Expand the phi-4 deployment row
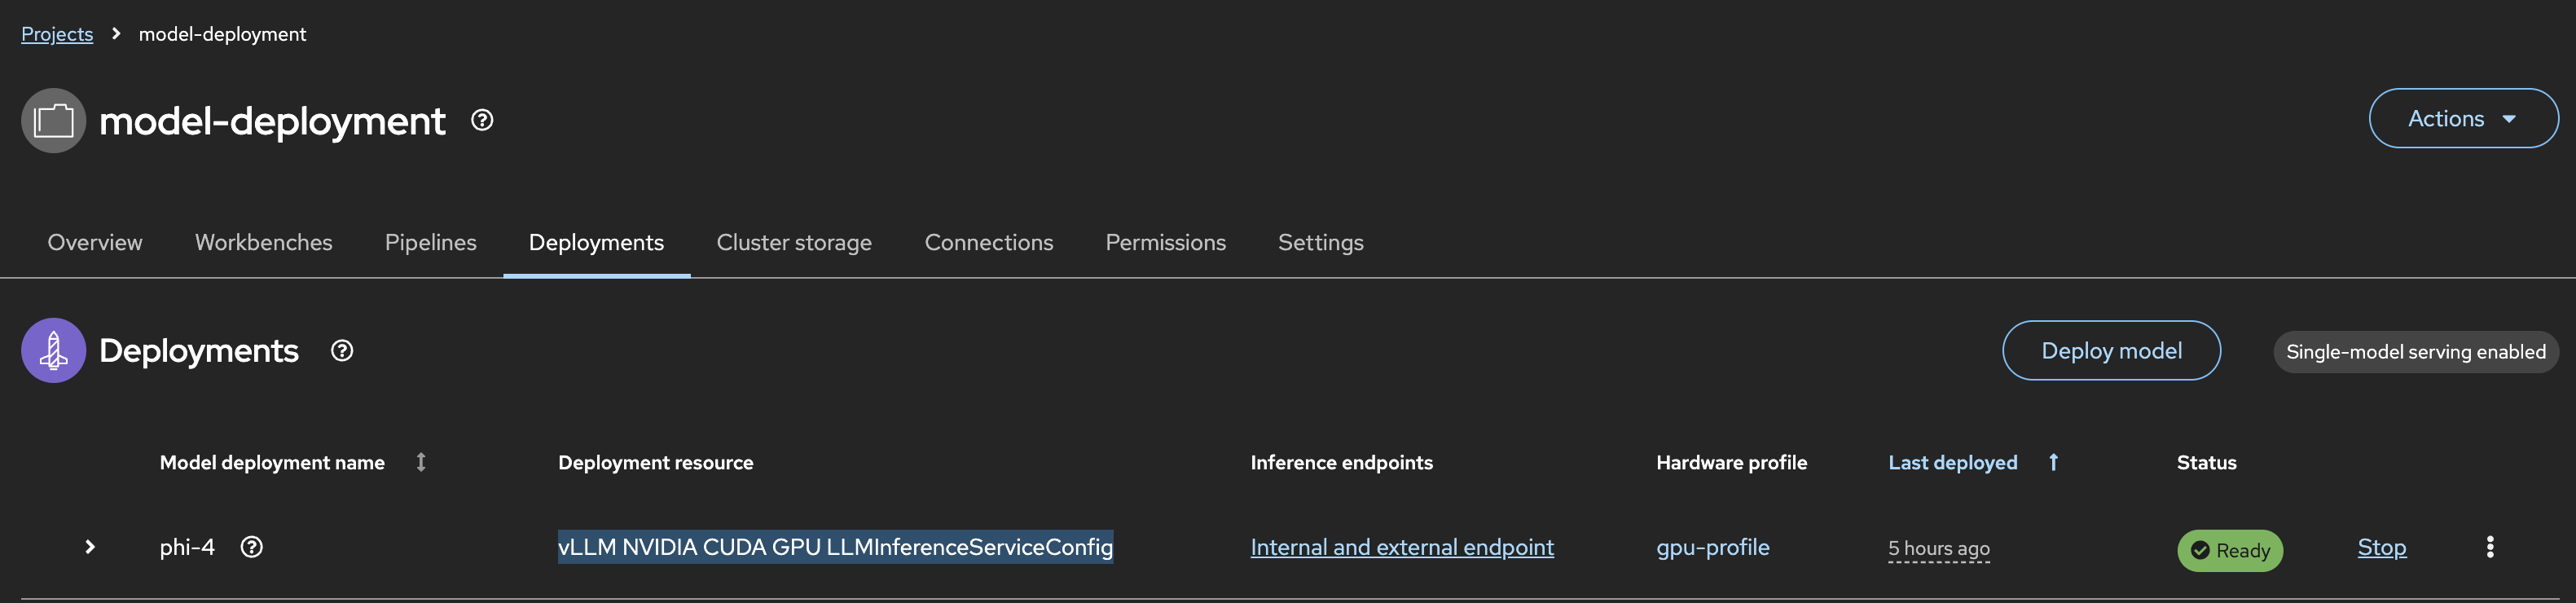The height and width of the screenshot is (603, 2576). [90, 547]
